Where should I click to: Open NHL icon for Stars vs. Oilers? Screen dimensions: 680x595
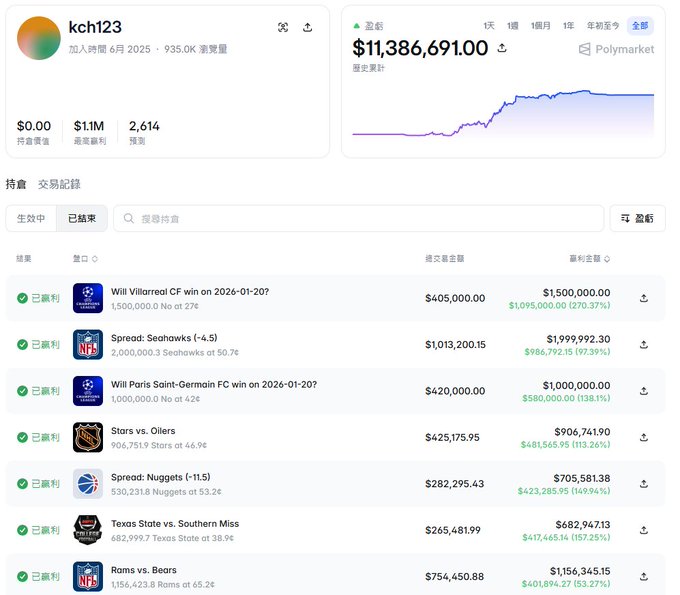coord(88,437)
